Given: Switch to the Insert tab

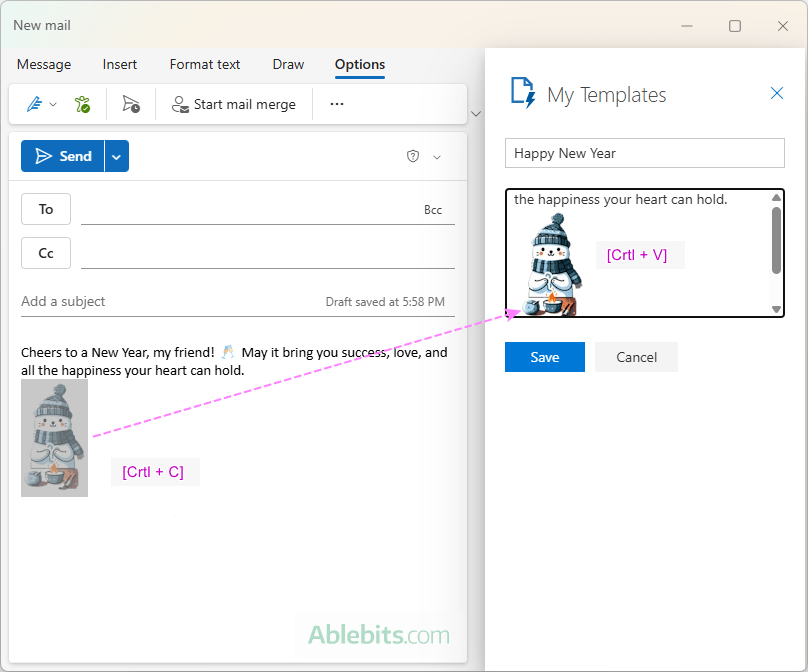Looking at the screenshot, I should 120,64.
